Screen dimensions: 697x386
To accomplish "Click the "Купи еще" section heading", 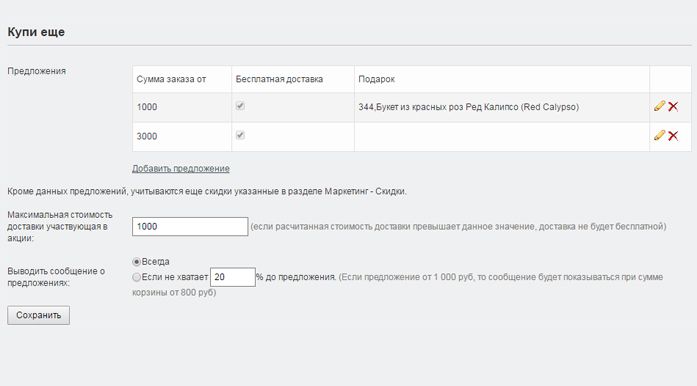I will [x=36, y=32].
